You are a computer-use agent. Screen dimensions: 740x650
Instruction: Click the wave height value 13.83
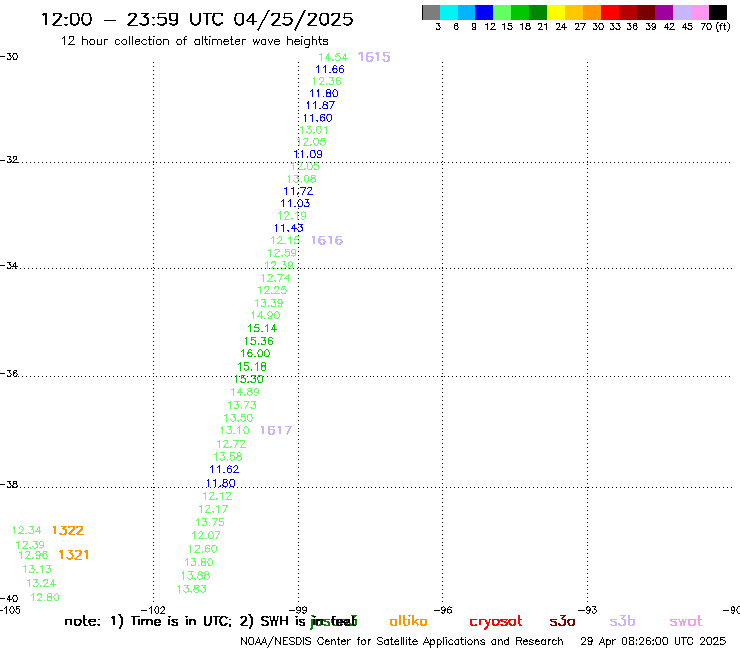coord(192,589)
